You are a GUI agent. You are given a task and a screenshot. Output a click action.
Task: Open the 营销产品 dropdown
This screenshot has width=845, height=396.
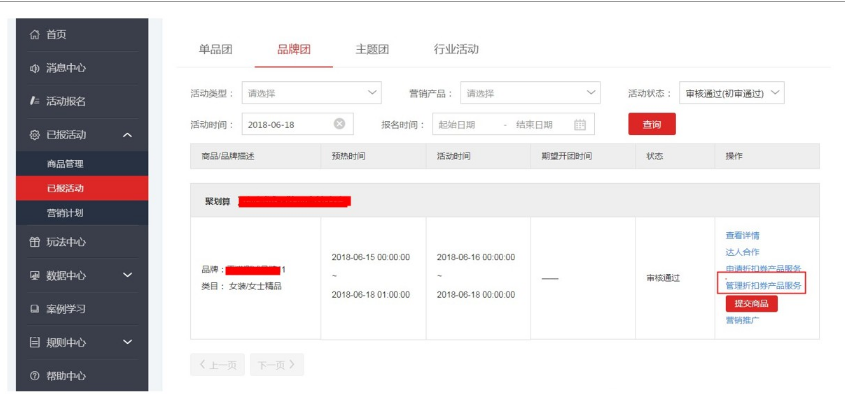[530, 93]
